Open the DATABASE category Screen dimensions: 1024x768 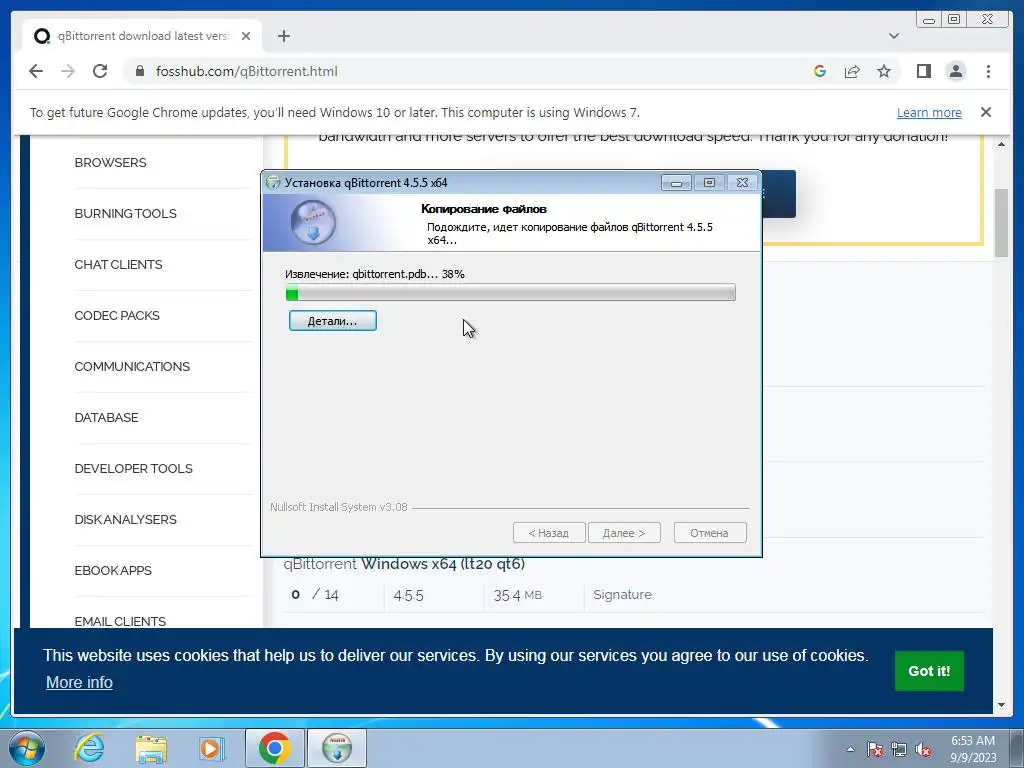point(106,417)
